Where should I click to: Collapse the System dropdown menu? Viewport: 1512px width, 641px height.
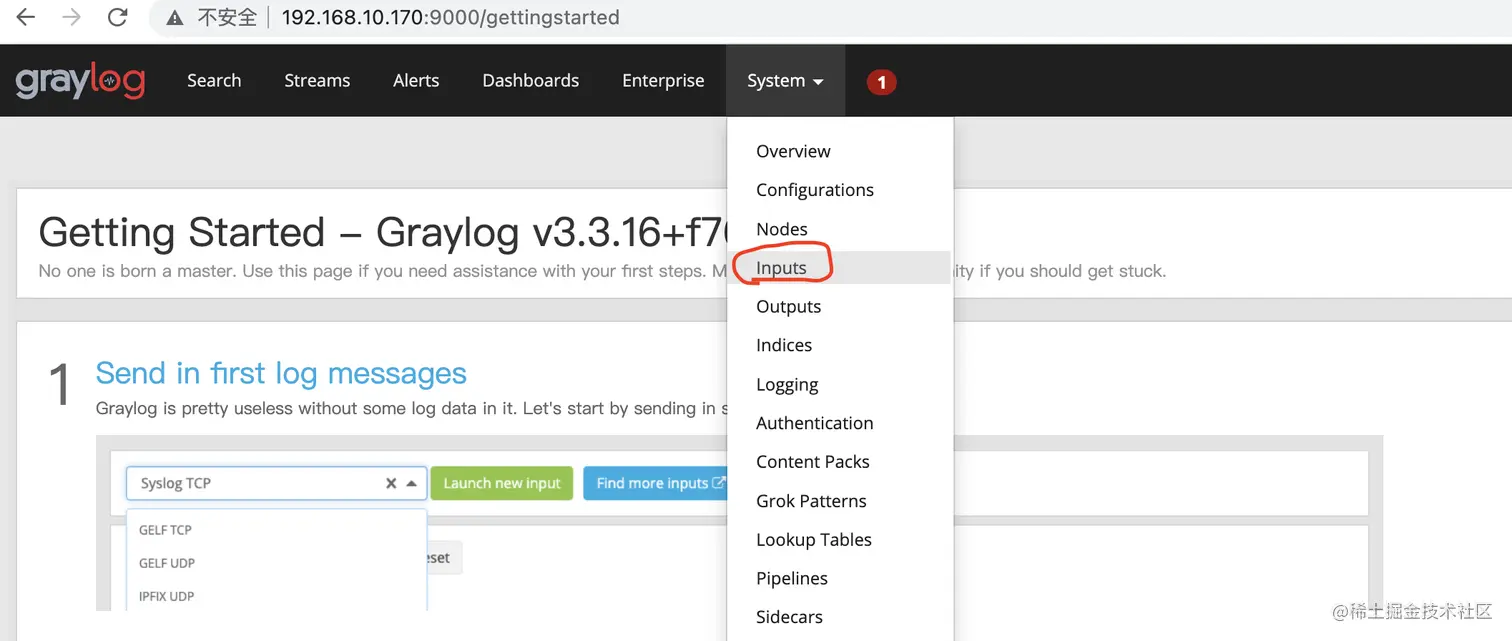click(x=785, y=81)
